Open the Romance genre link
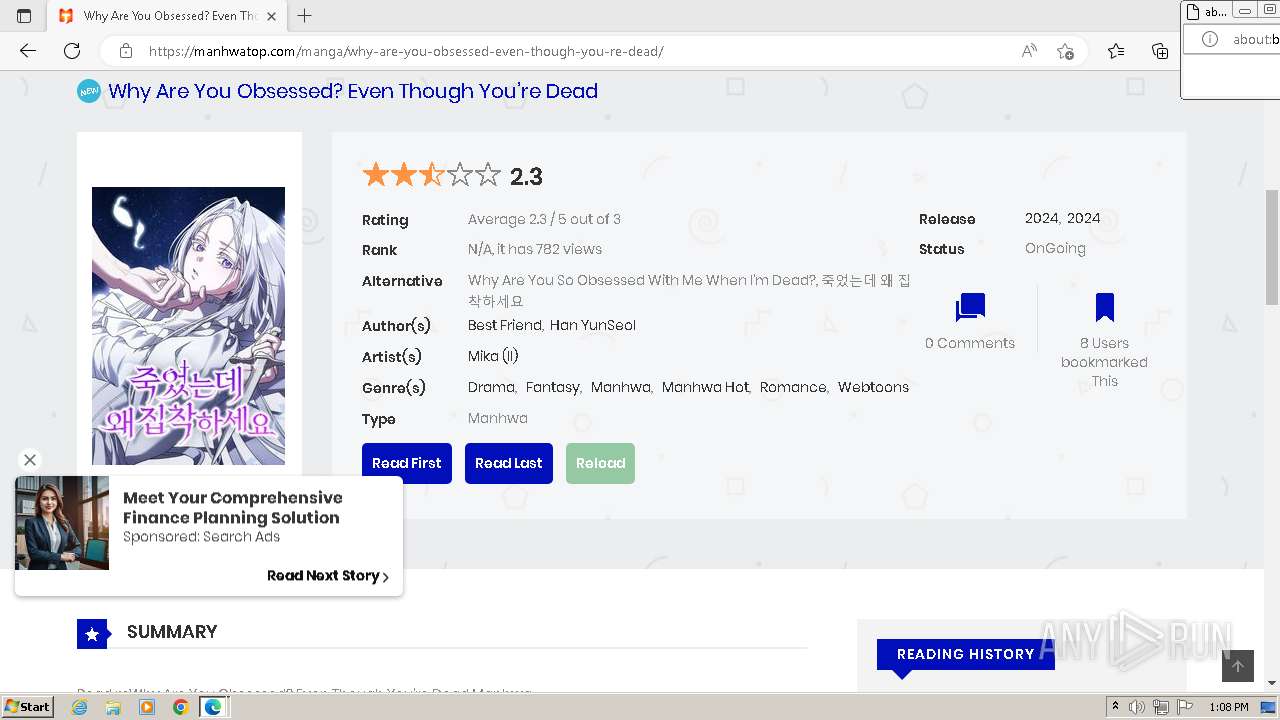Screen dimensions: 1280x720 793,387
